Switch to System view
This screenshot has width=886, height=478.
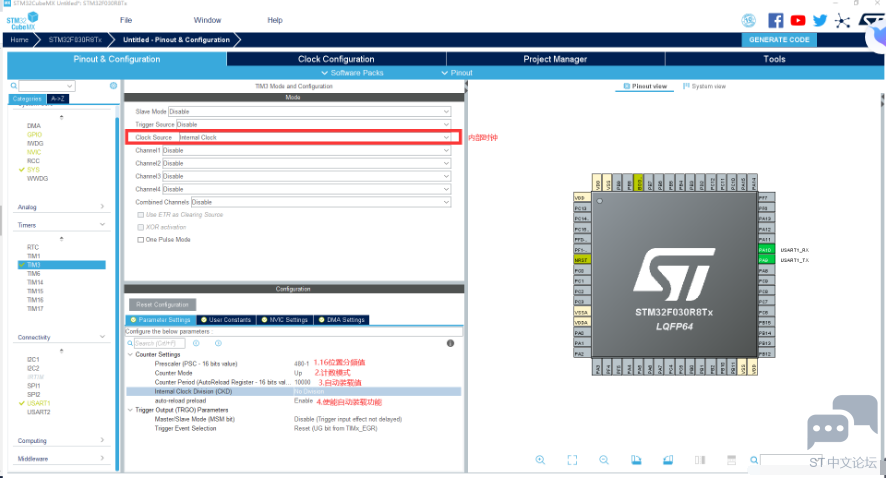pos(704,86)
